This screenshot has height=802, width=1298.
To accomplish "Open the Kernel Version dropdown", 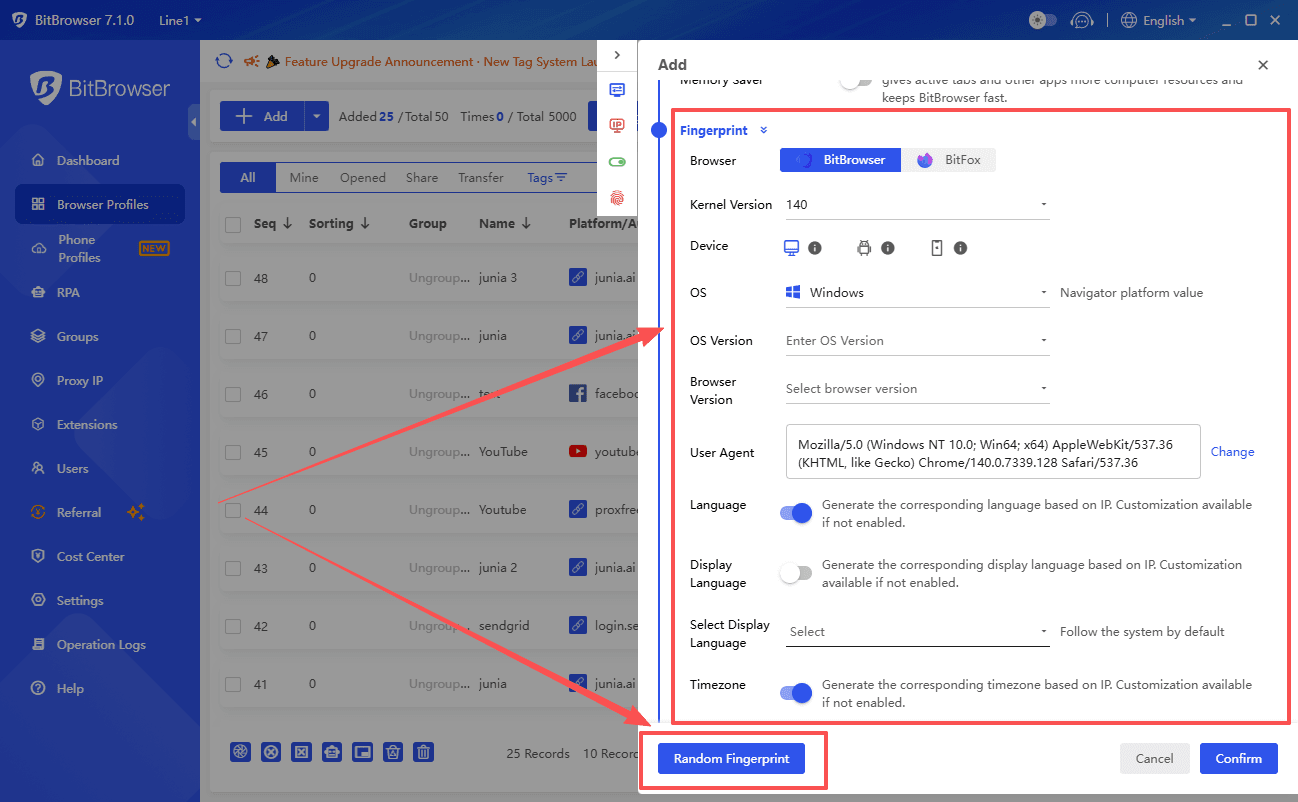I will pos(916,205).
